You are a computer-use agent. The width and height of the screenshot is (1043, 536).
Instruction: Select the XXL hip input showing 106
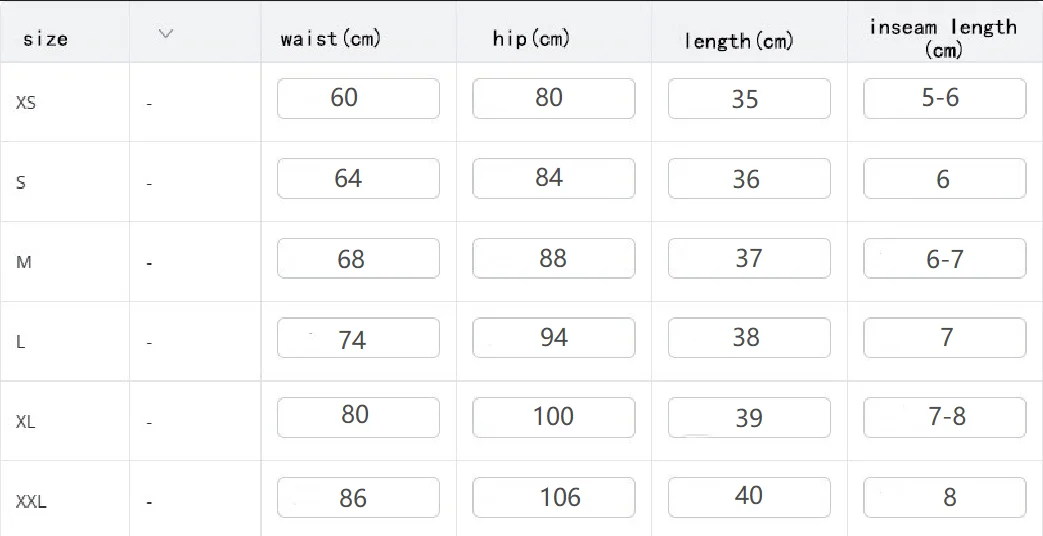553,497
